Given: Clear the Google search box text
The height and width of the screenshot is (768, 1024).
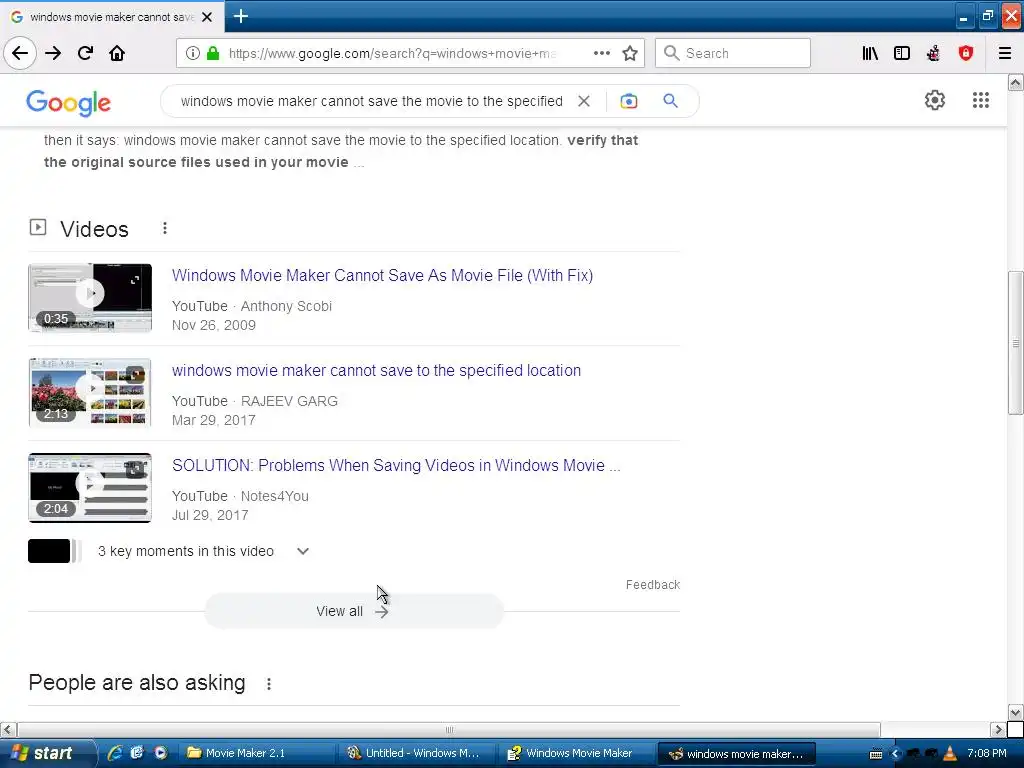Looking at the screenshot, I should 584,101.
